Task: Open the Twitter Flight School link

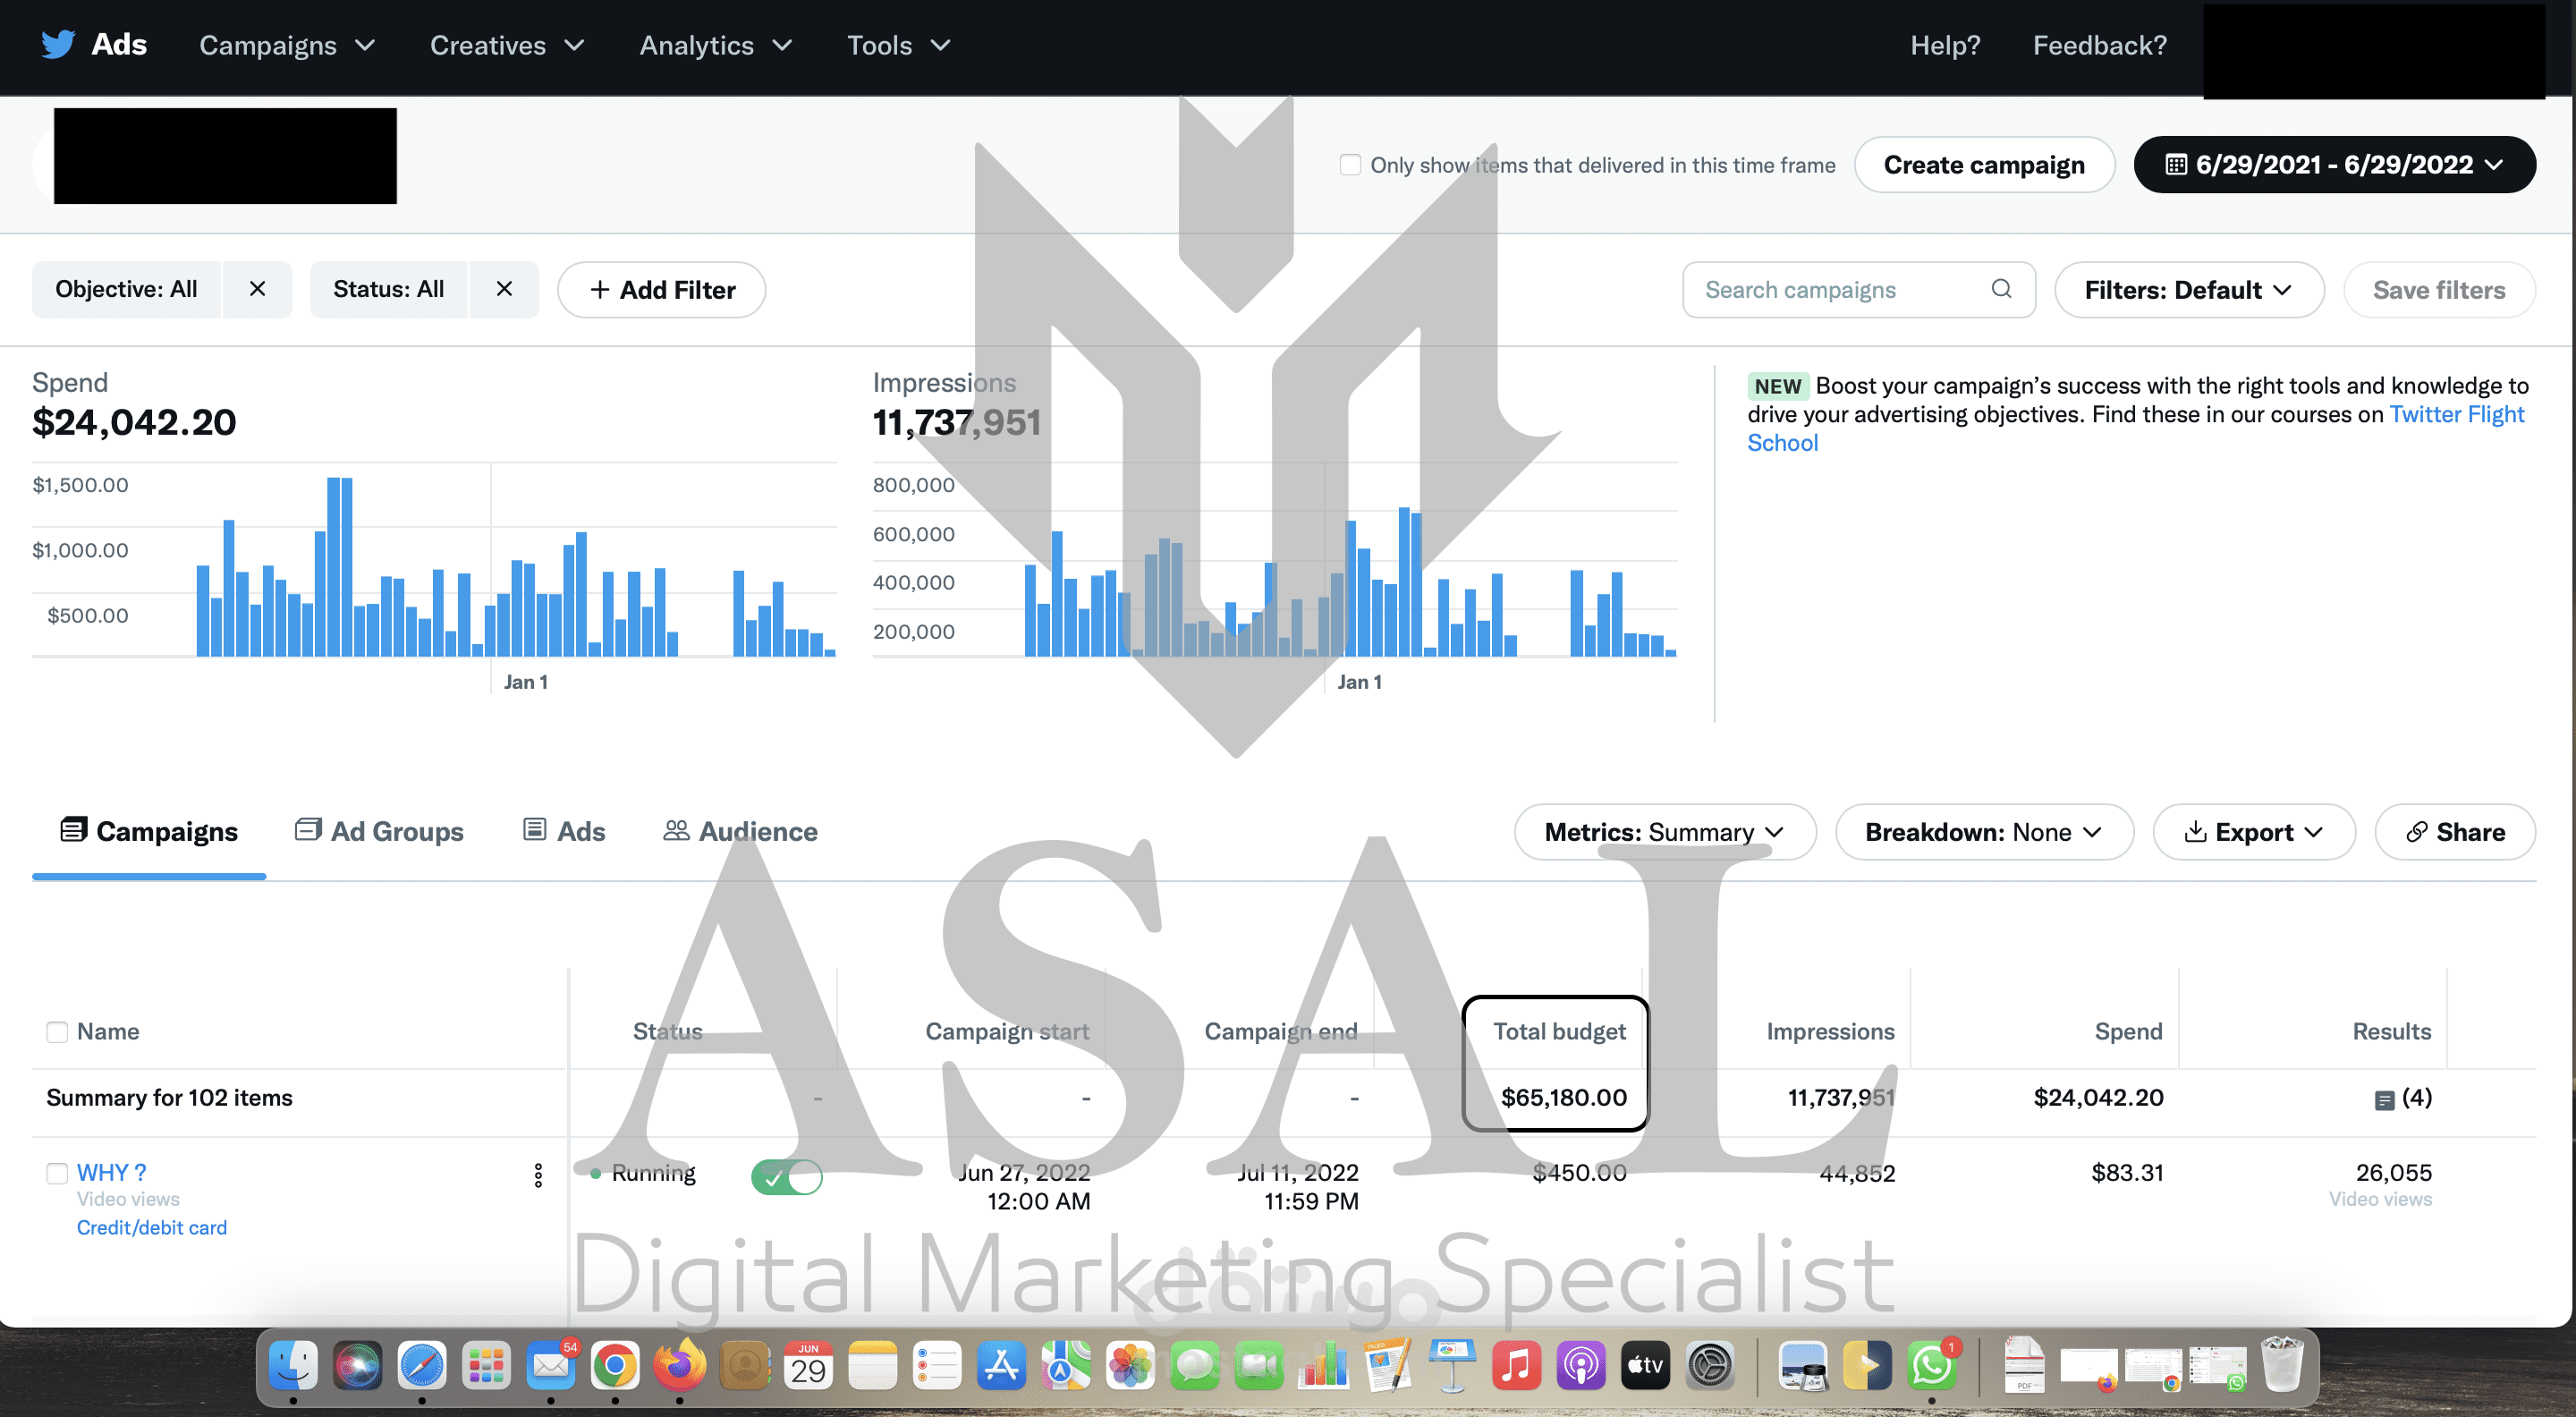Action: point(2455,415)
